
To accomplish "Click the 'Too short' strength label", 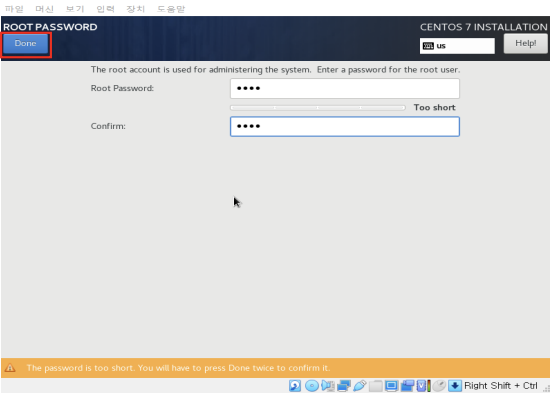I will pyautogui.click(x=434, y=108).
